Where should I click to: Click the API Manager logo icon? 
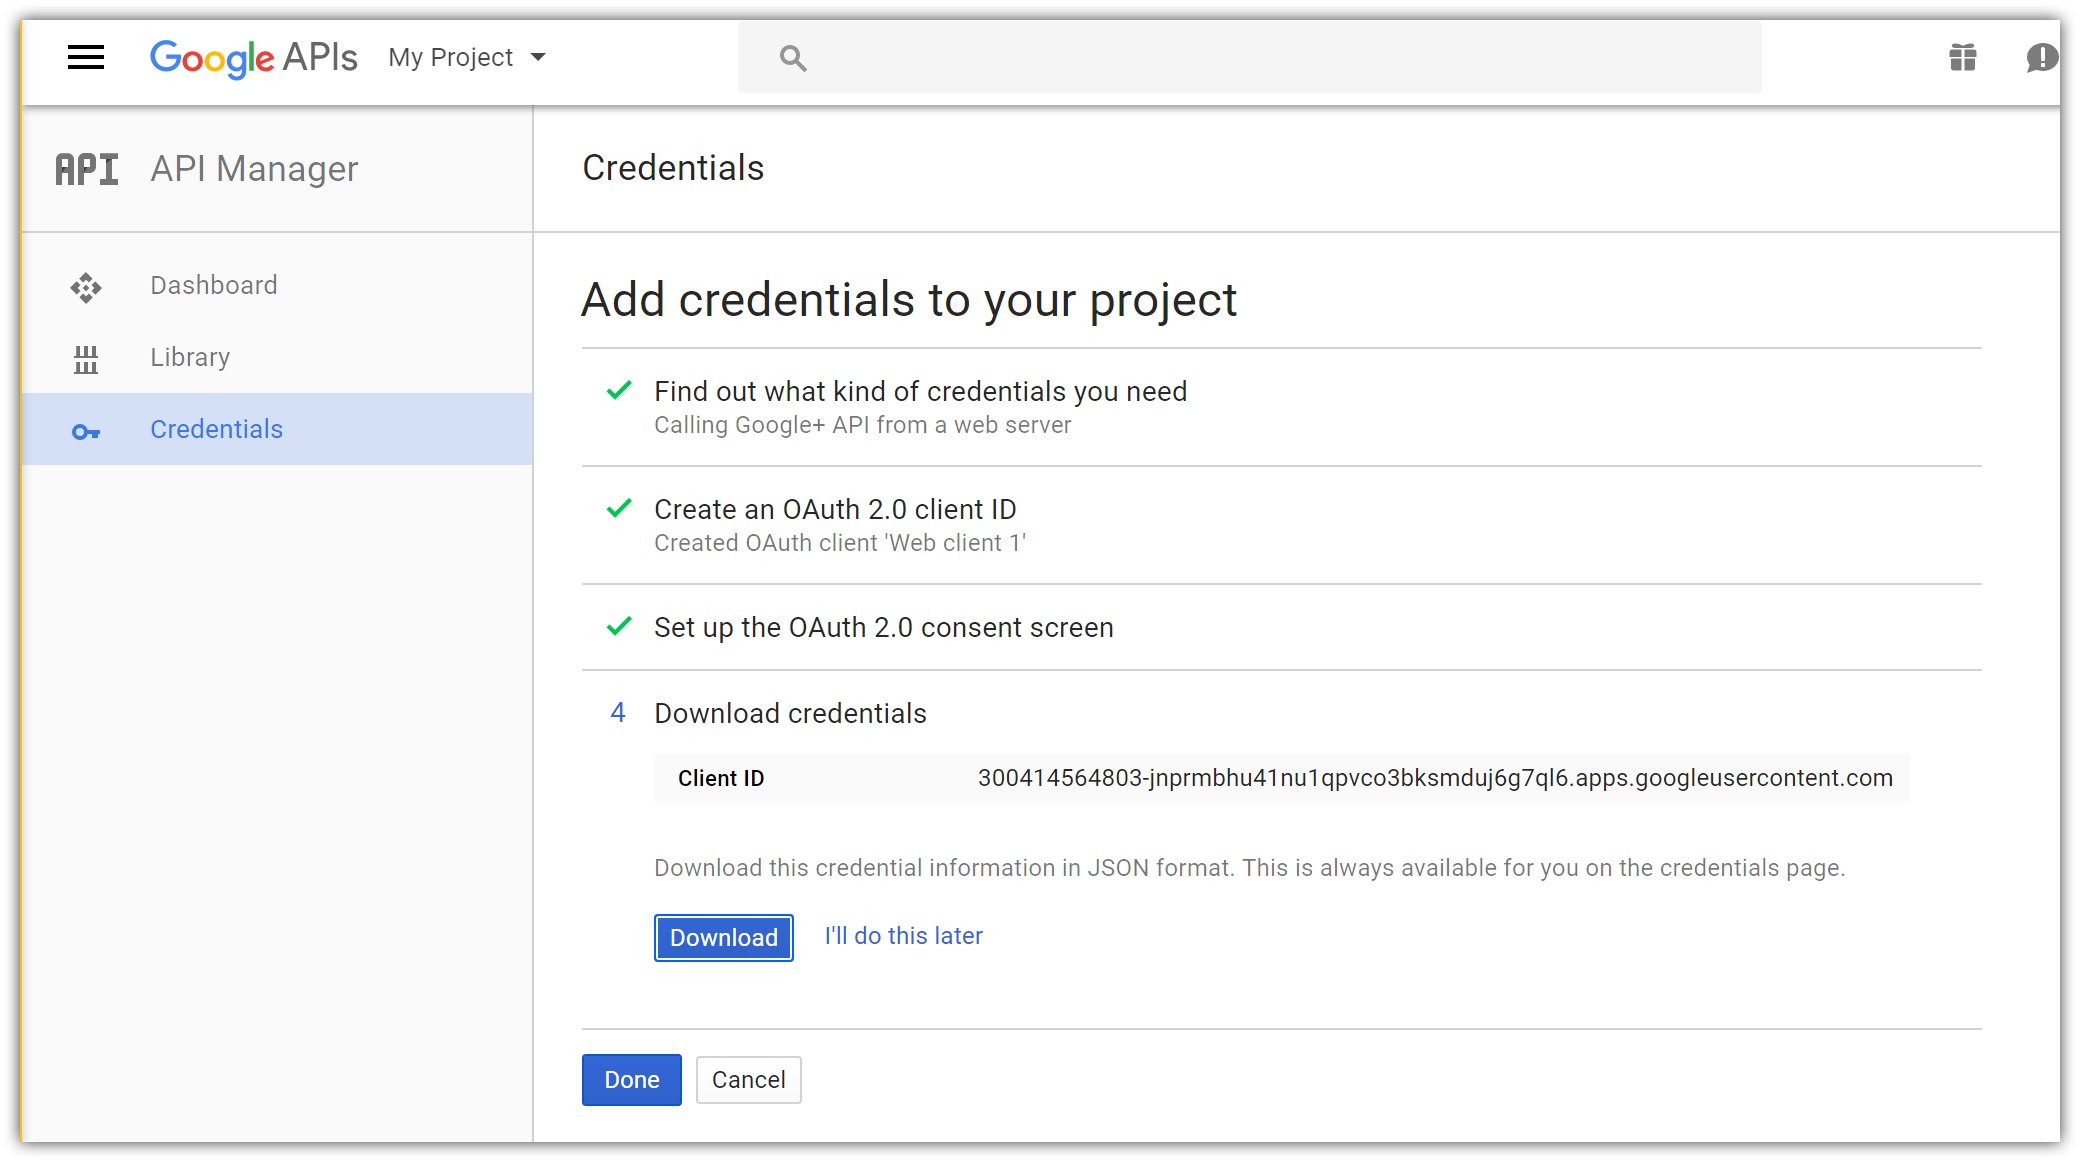[87, 169]
